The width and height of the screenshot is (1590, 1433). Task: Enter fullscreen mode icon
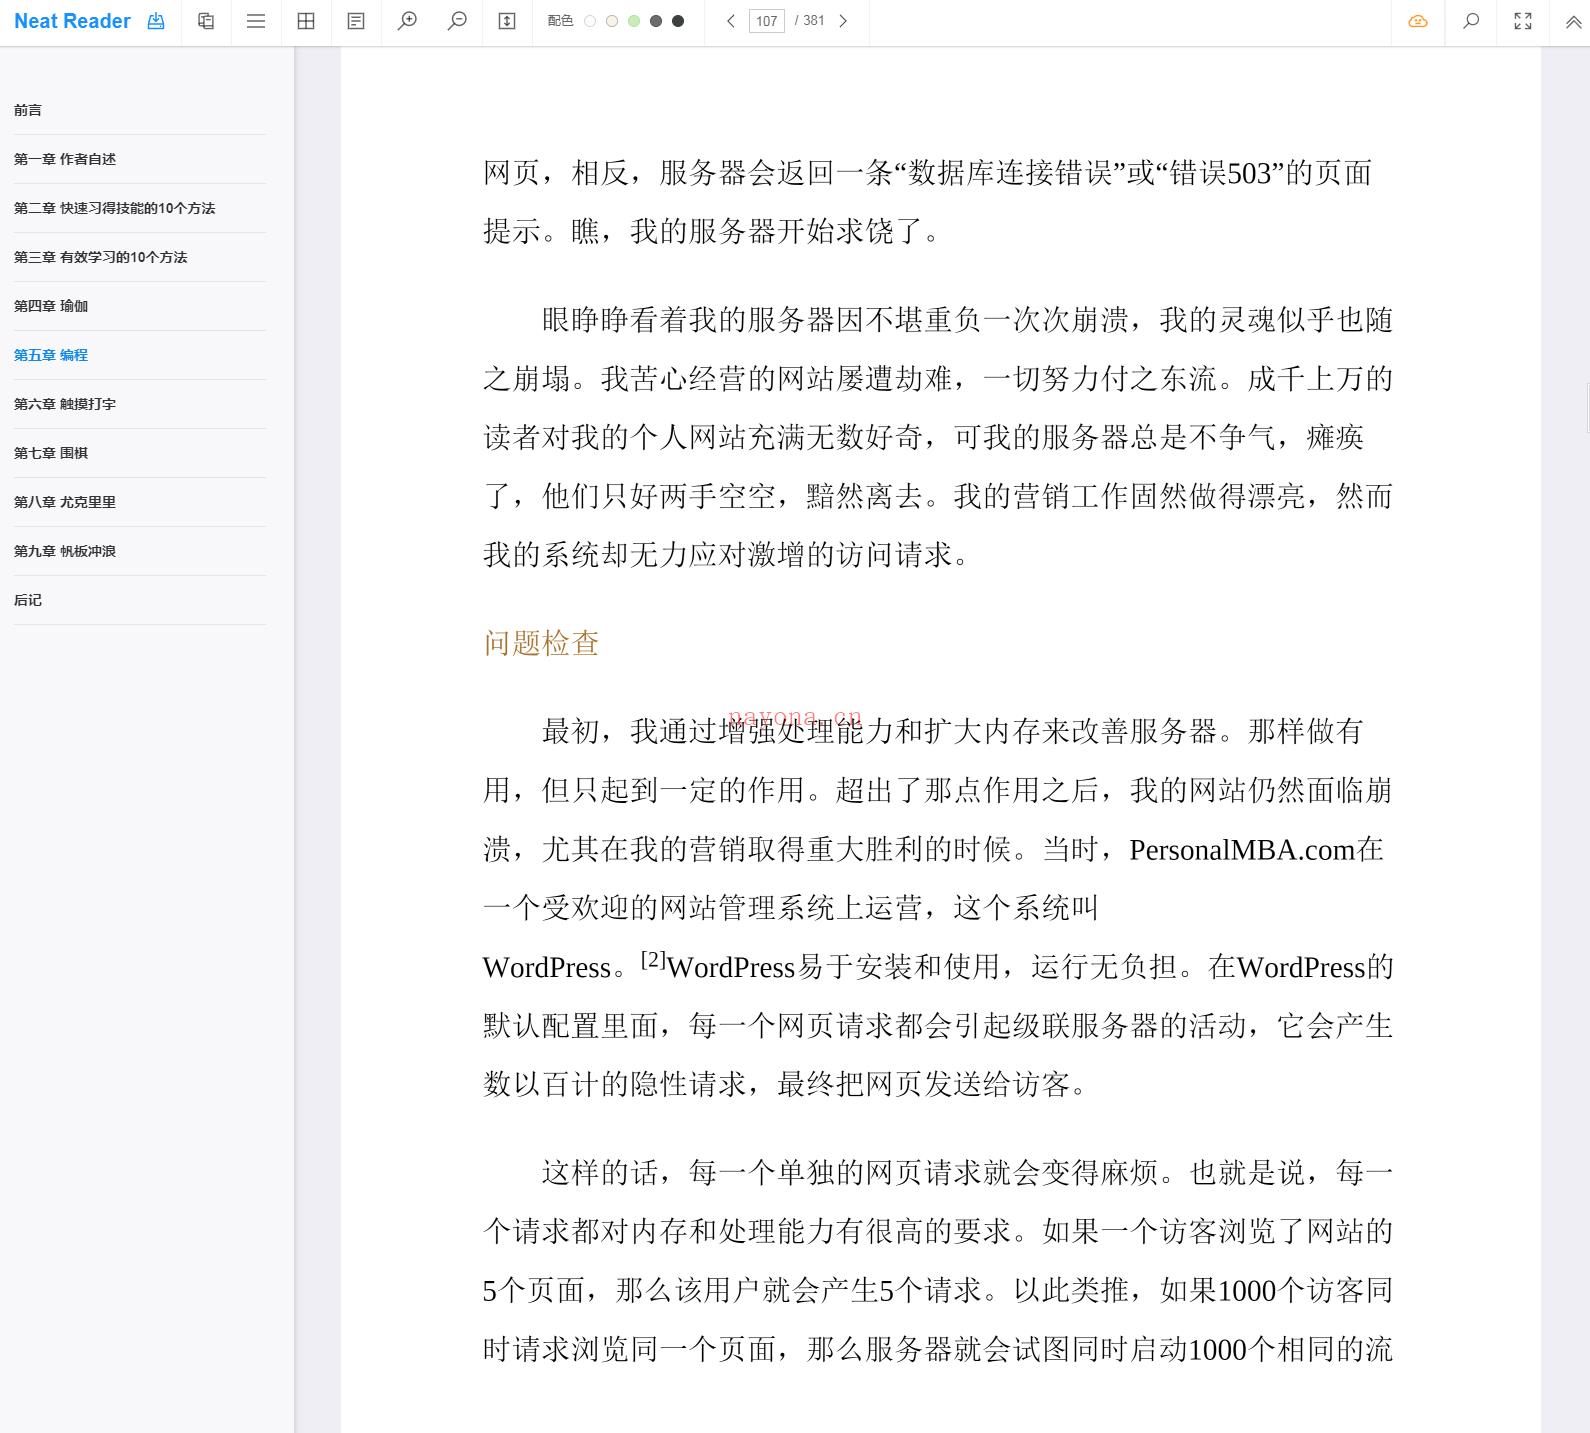(1523, 21)
